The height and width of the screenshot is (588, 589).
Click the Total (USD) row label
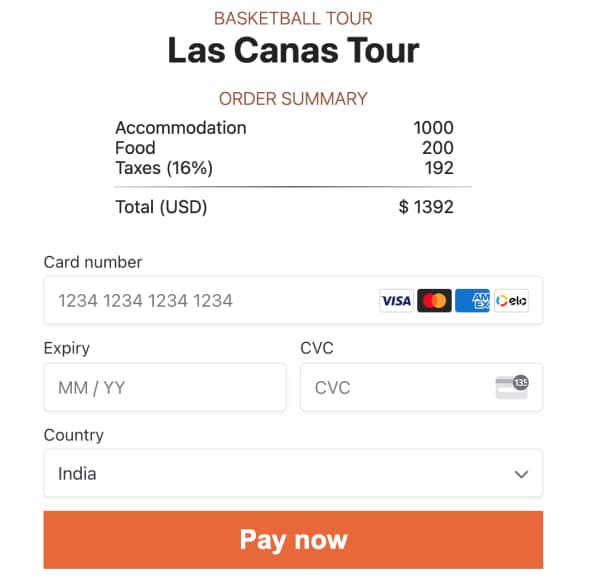(x=161, y=207)
